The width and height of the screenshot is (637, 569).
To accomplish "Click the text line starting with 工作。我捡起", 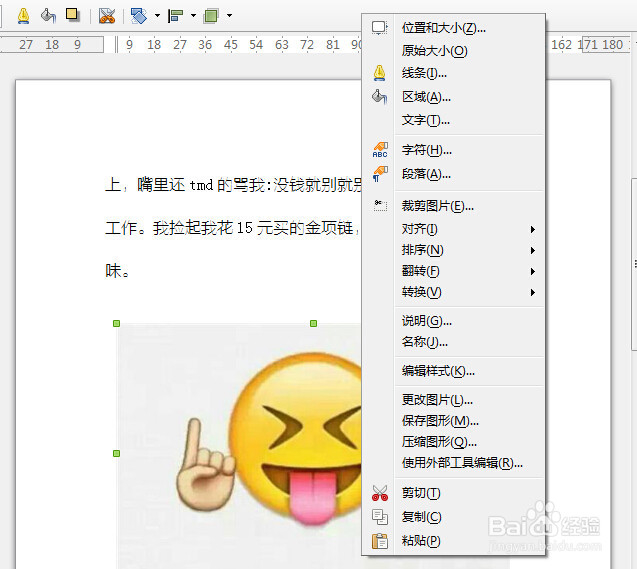I will point(233,228).
